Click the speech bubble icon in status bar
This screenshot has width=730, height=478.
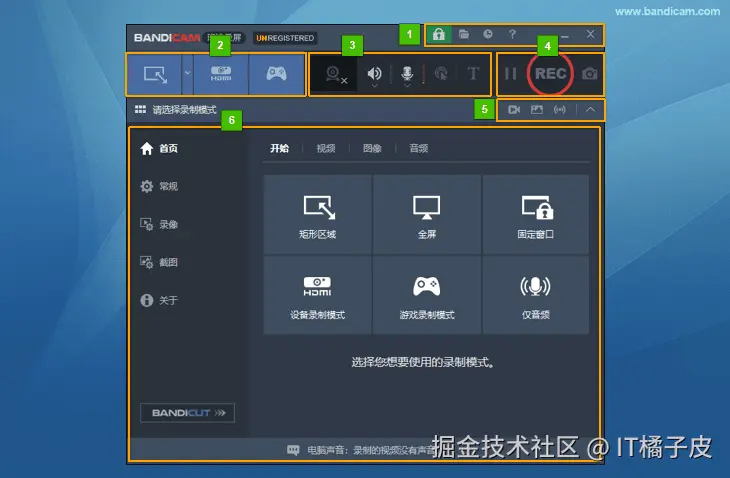(x=293, y=450)
